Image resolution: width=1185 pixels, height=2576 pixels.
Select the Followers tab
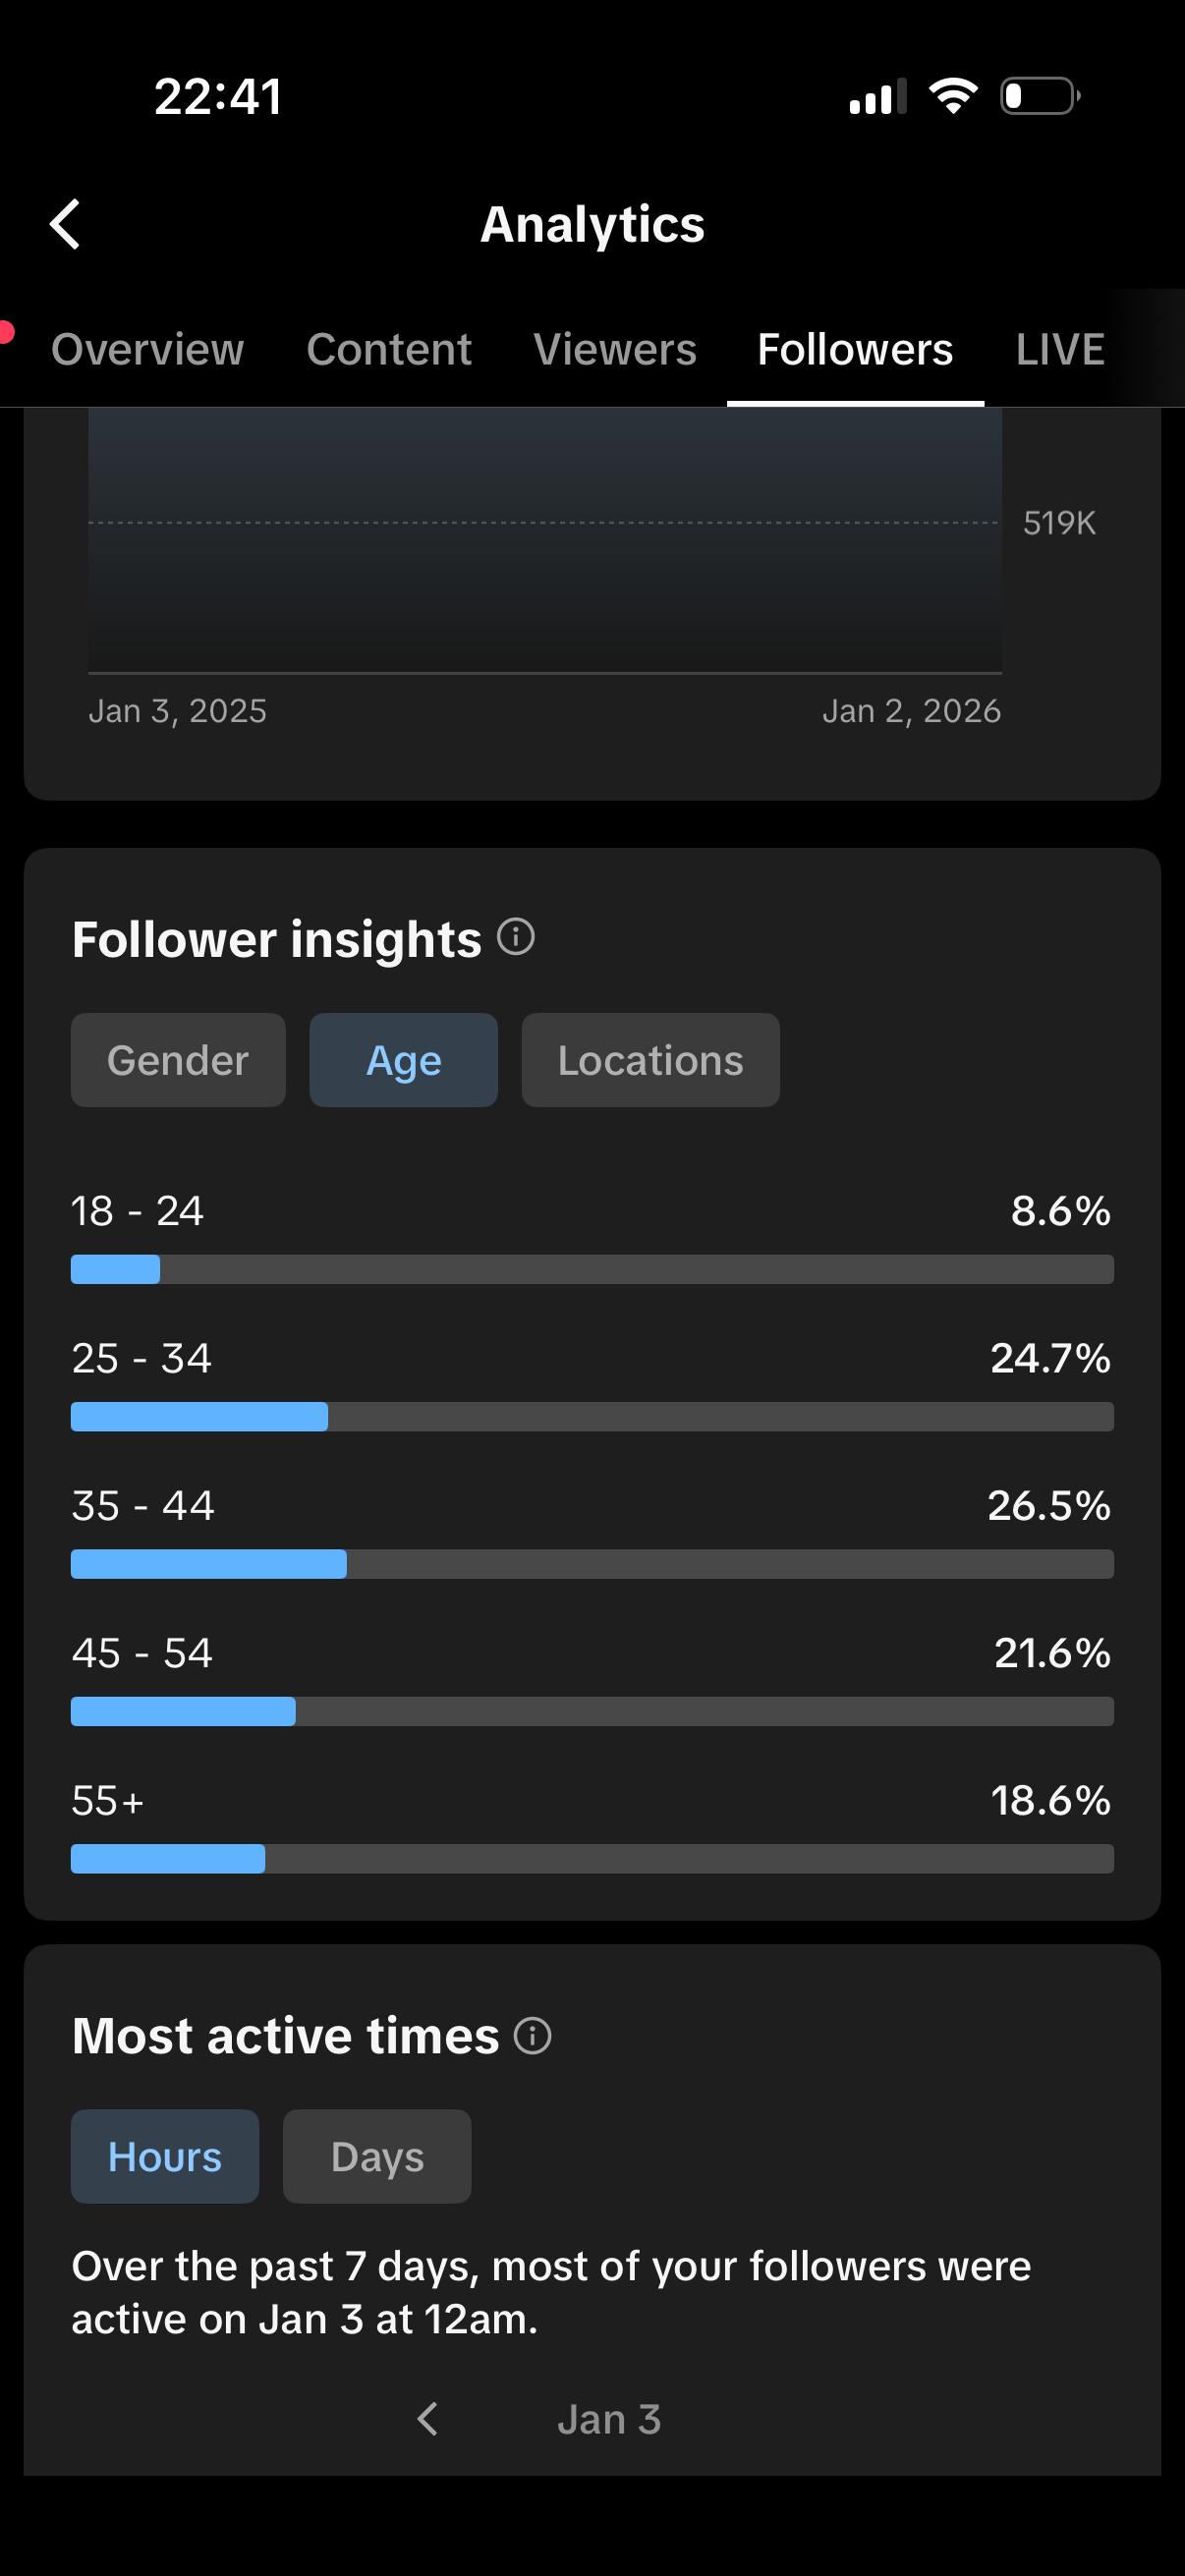pos(855,350)
